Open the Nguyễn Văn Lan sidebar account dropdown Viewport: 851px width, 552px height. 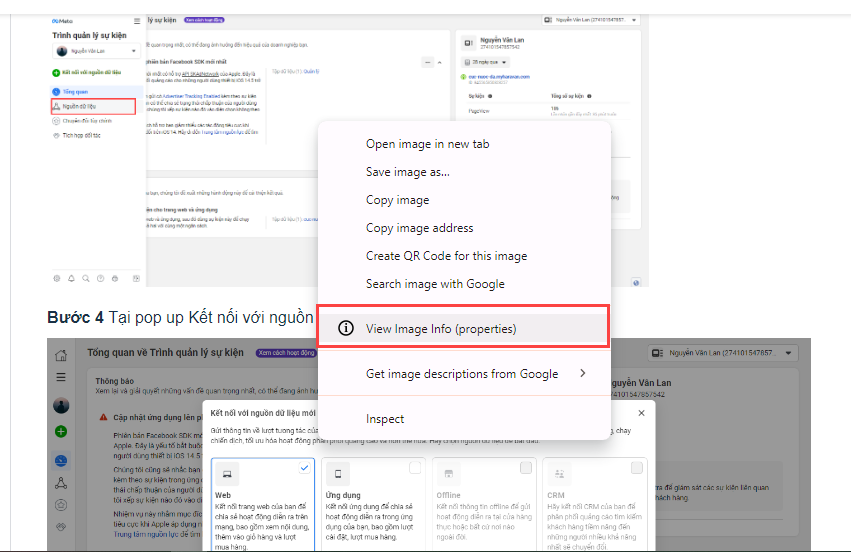click(x=97, y=51)
